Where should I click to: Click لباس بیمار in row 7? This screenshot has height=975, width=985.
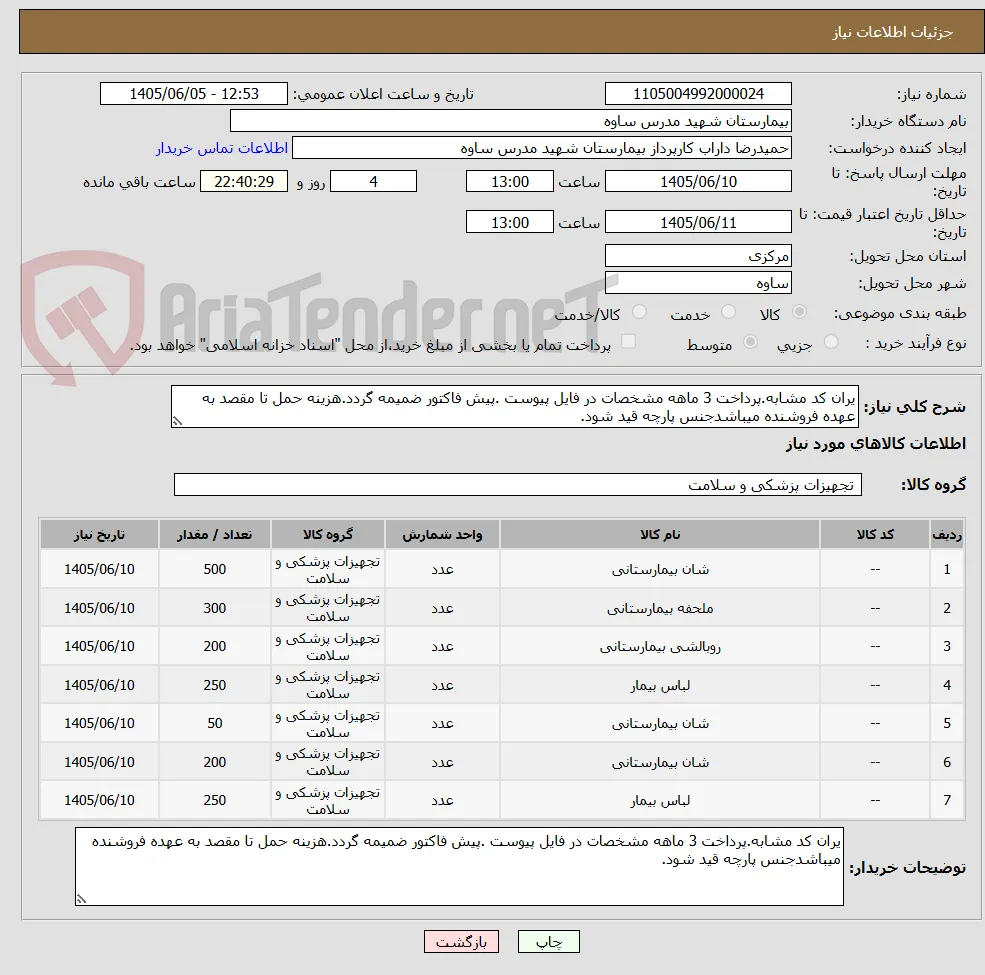660,800
